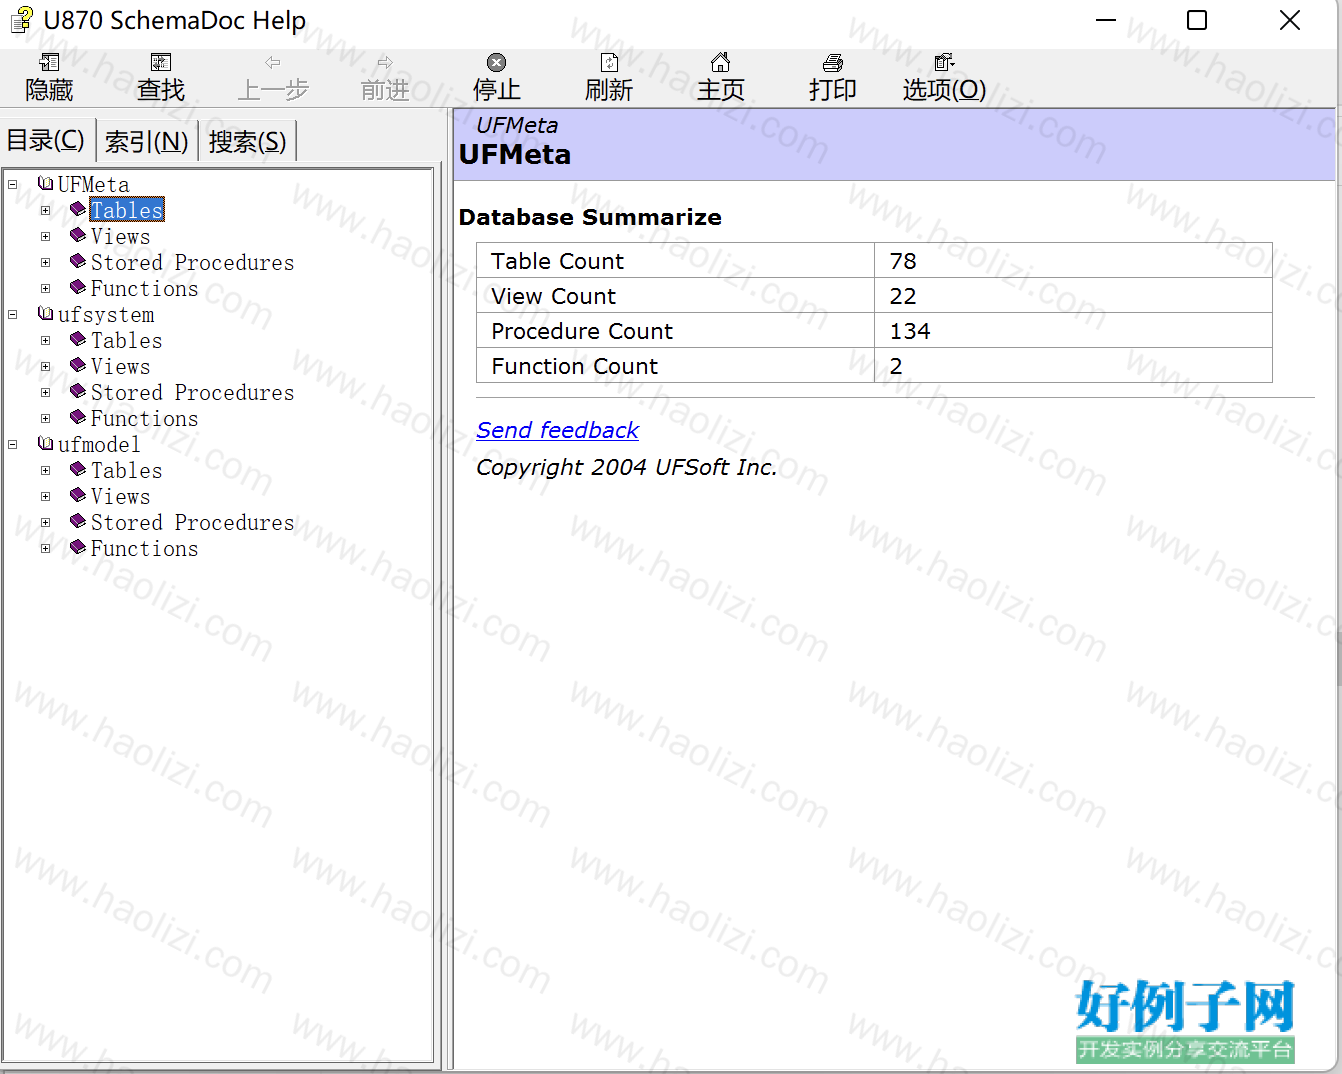Click the 查找 (Find) toolbar button
This screenshot has width=1342, height=1074.
pyautogui.click(x=161, y=79)
